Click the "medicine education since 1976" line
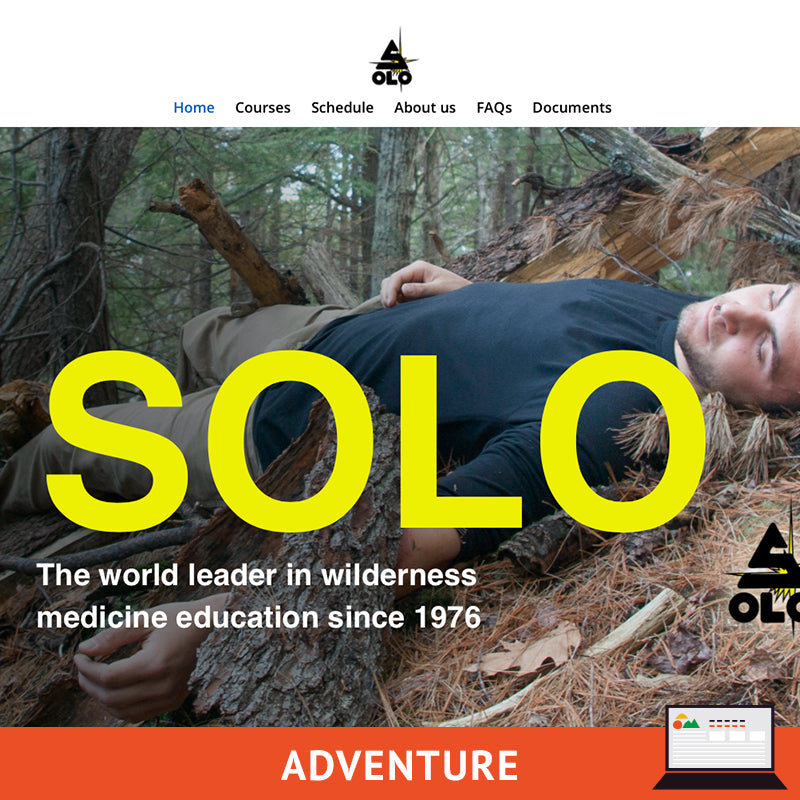This screenshot has width=800, height=800. [x=259, y=617]
